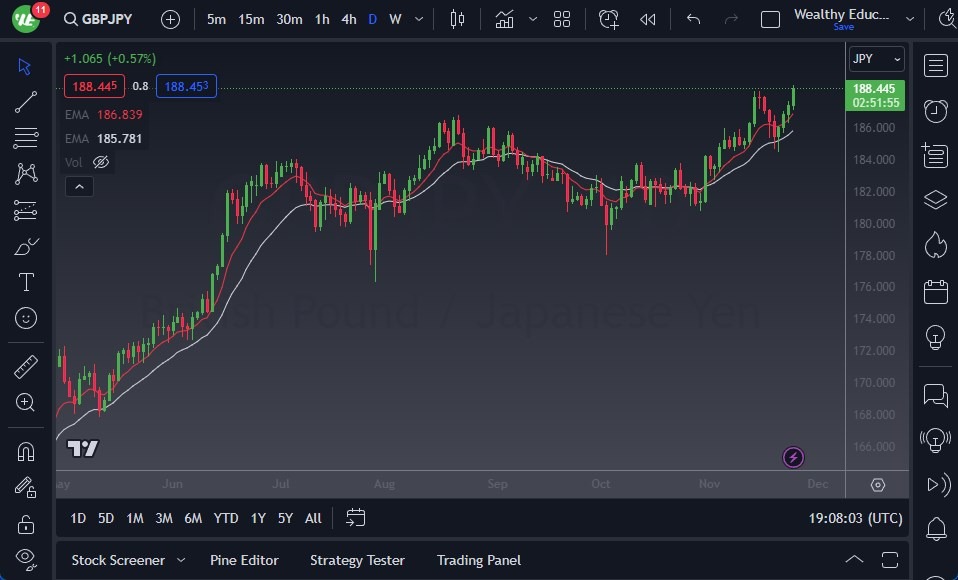Select the Measure ruler tool
Image resolution: width=958 pixels, height=580 pixels.
pyautogui.click(x=25, y=365)
